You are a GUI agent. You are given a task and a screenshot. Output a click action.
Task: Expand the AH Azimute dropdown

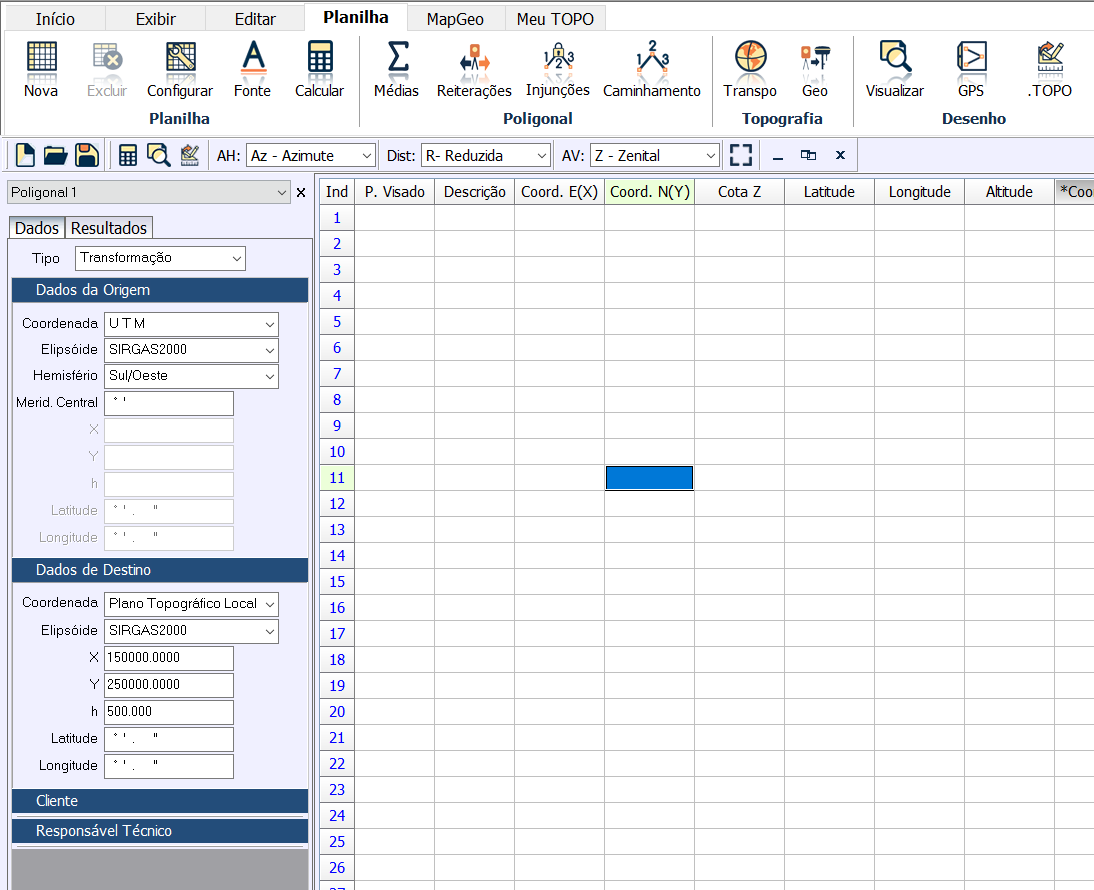pyautogui.click(x=310, y=156)
